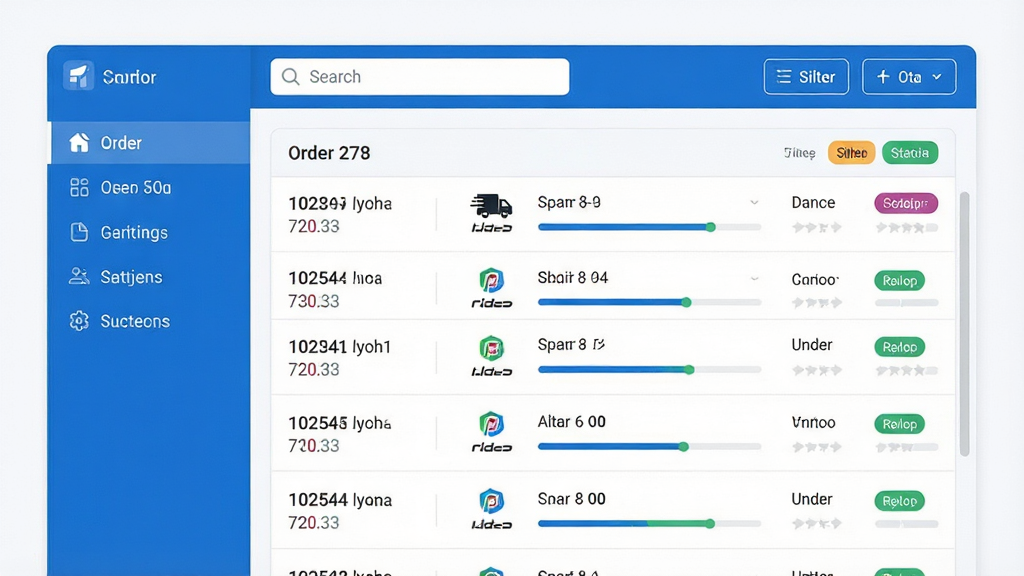
Task: Click the star rating under Dance
Action: pyautogui.click(x=816, y=228)
